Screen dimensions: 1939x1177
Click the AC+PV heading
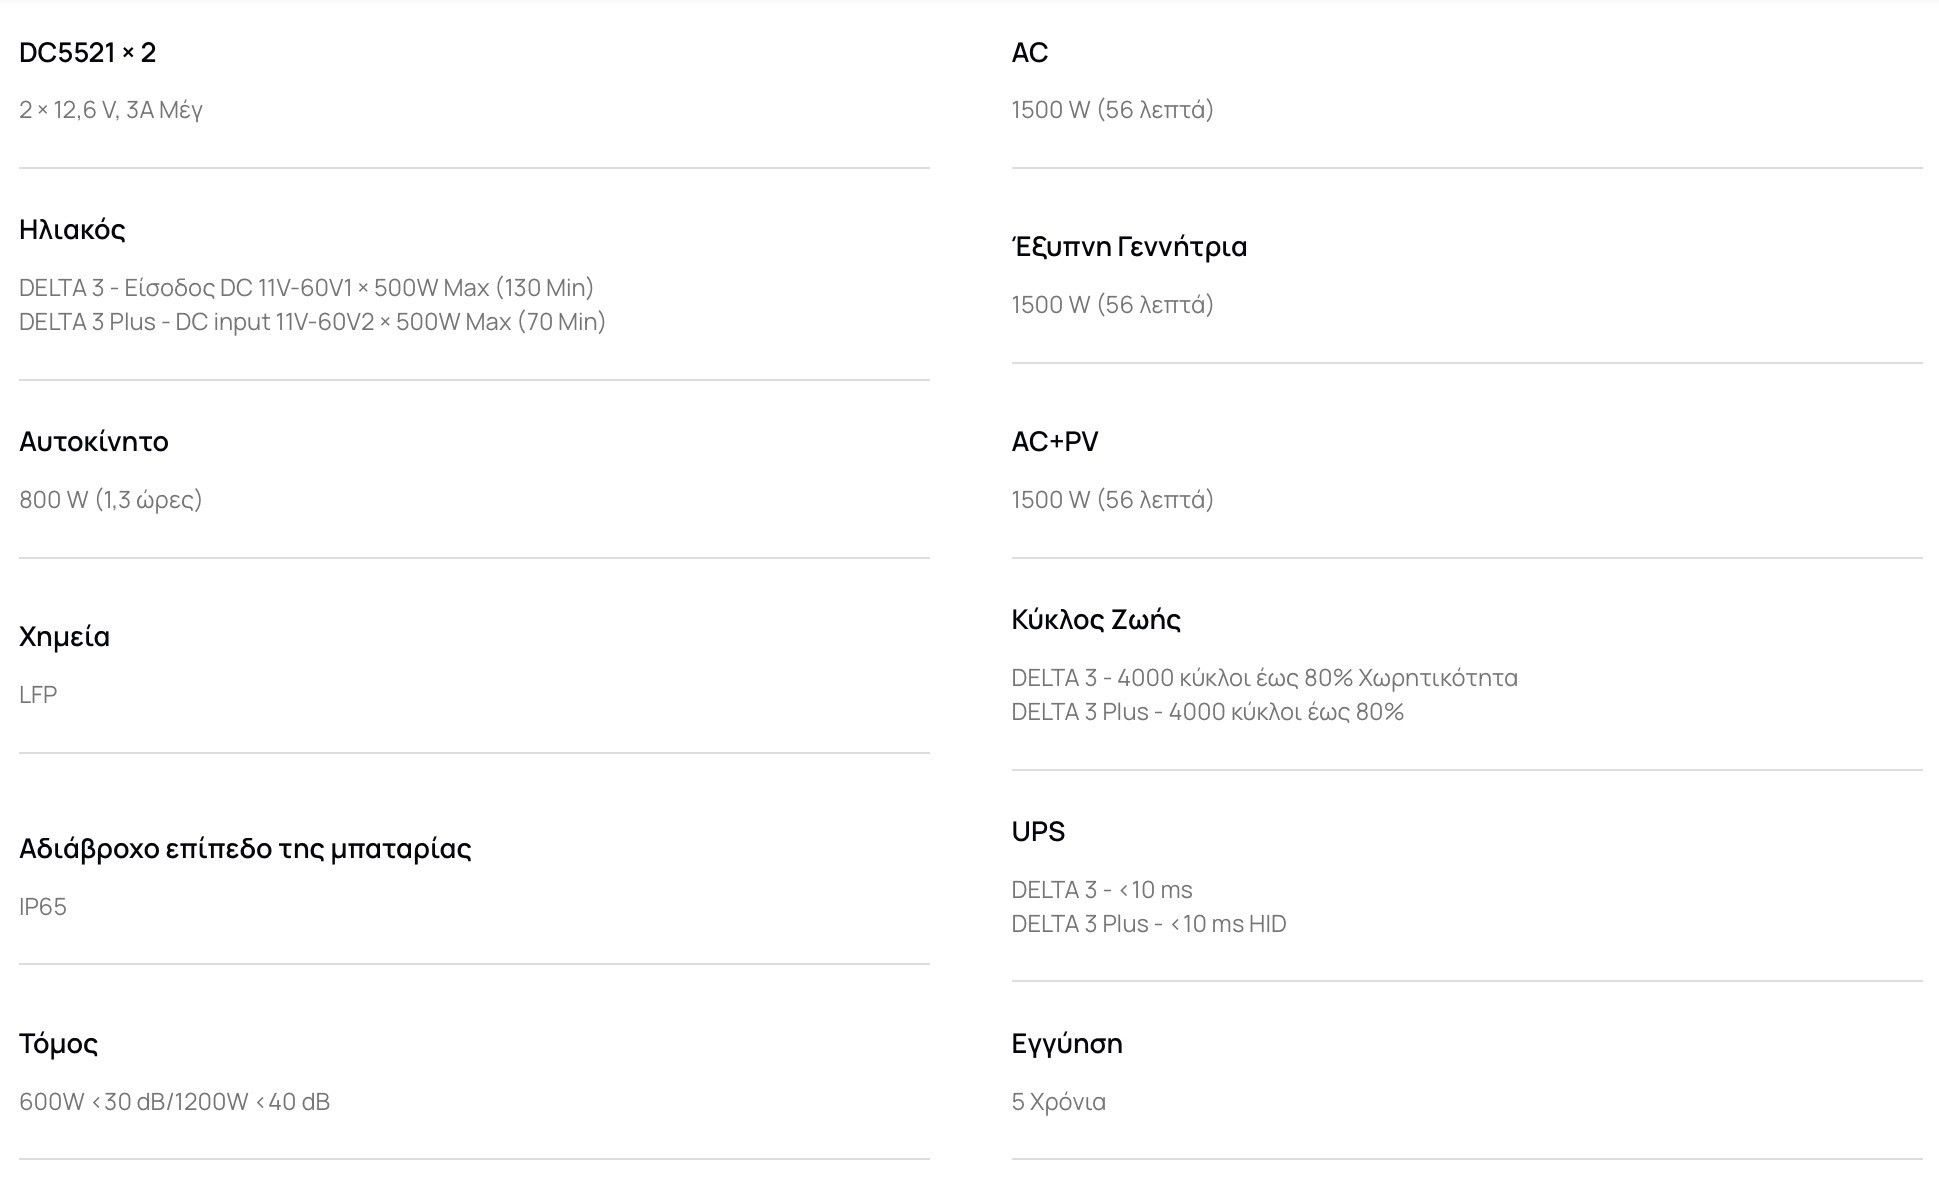pyautogui.click(x=1055, y=442)
